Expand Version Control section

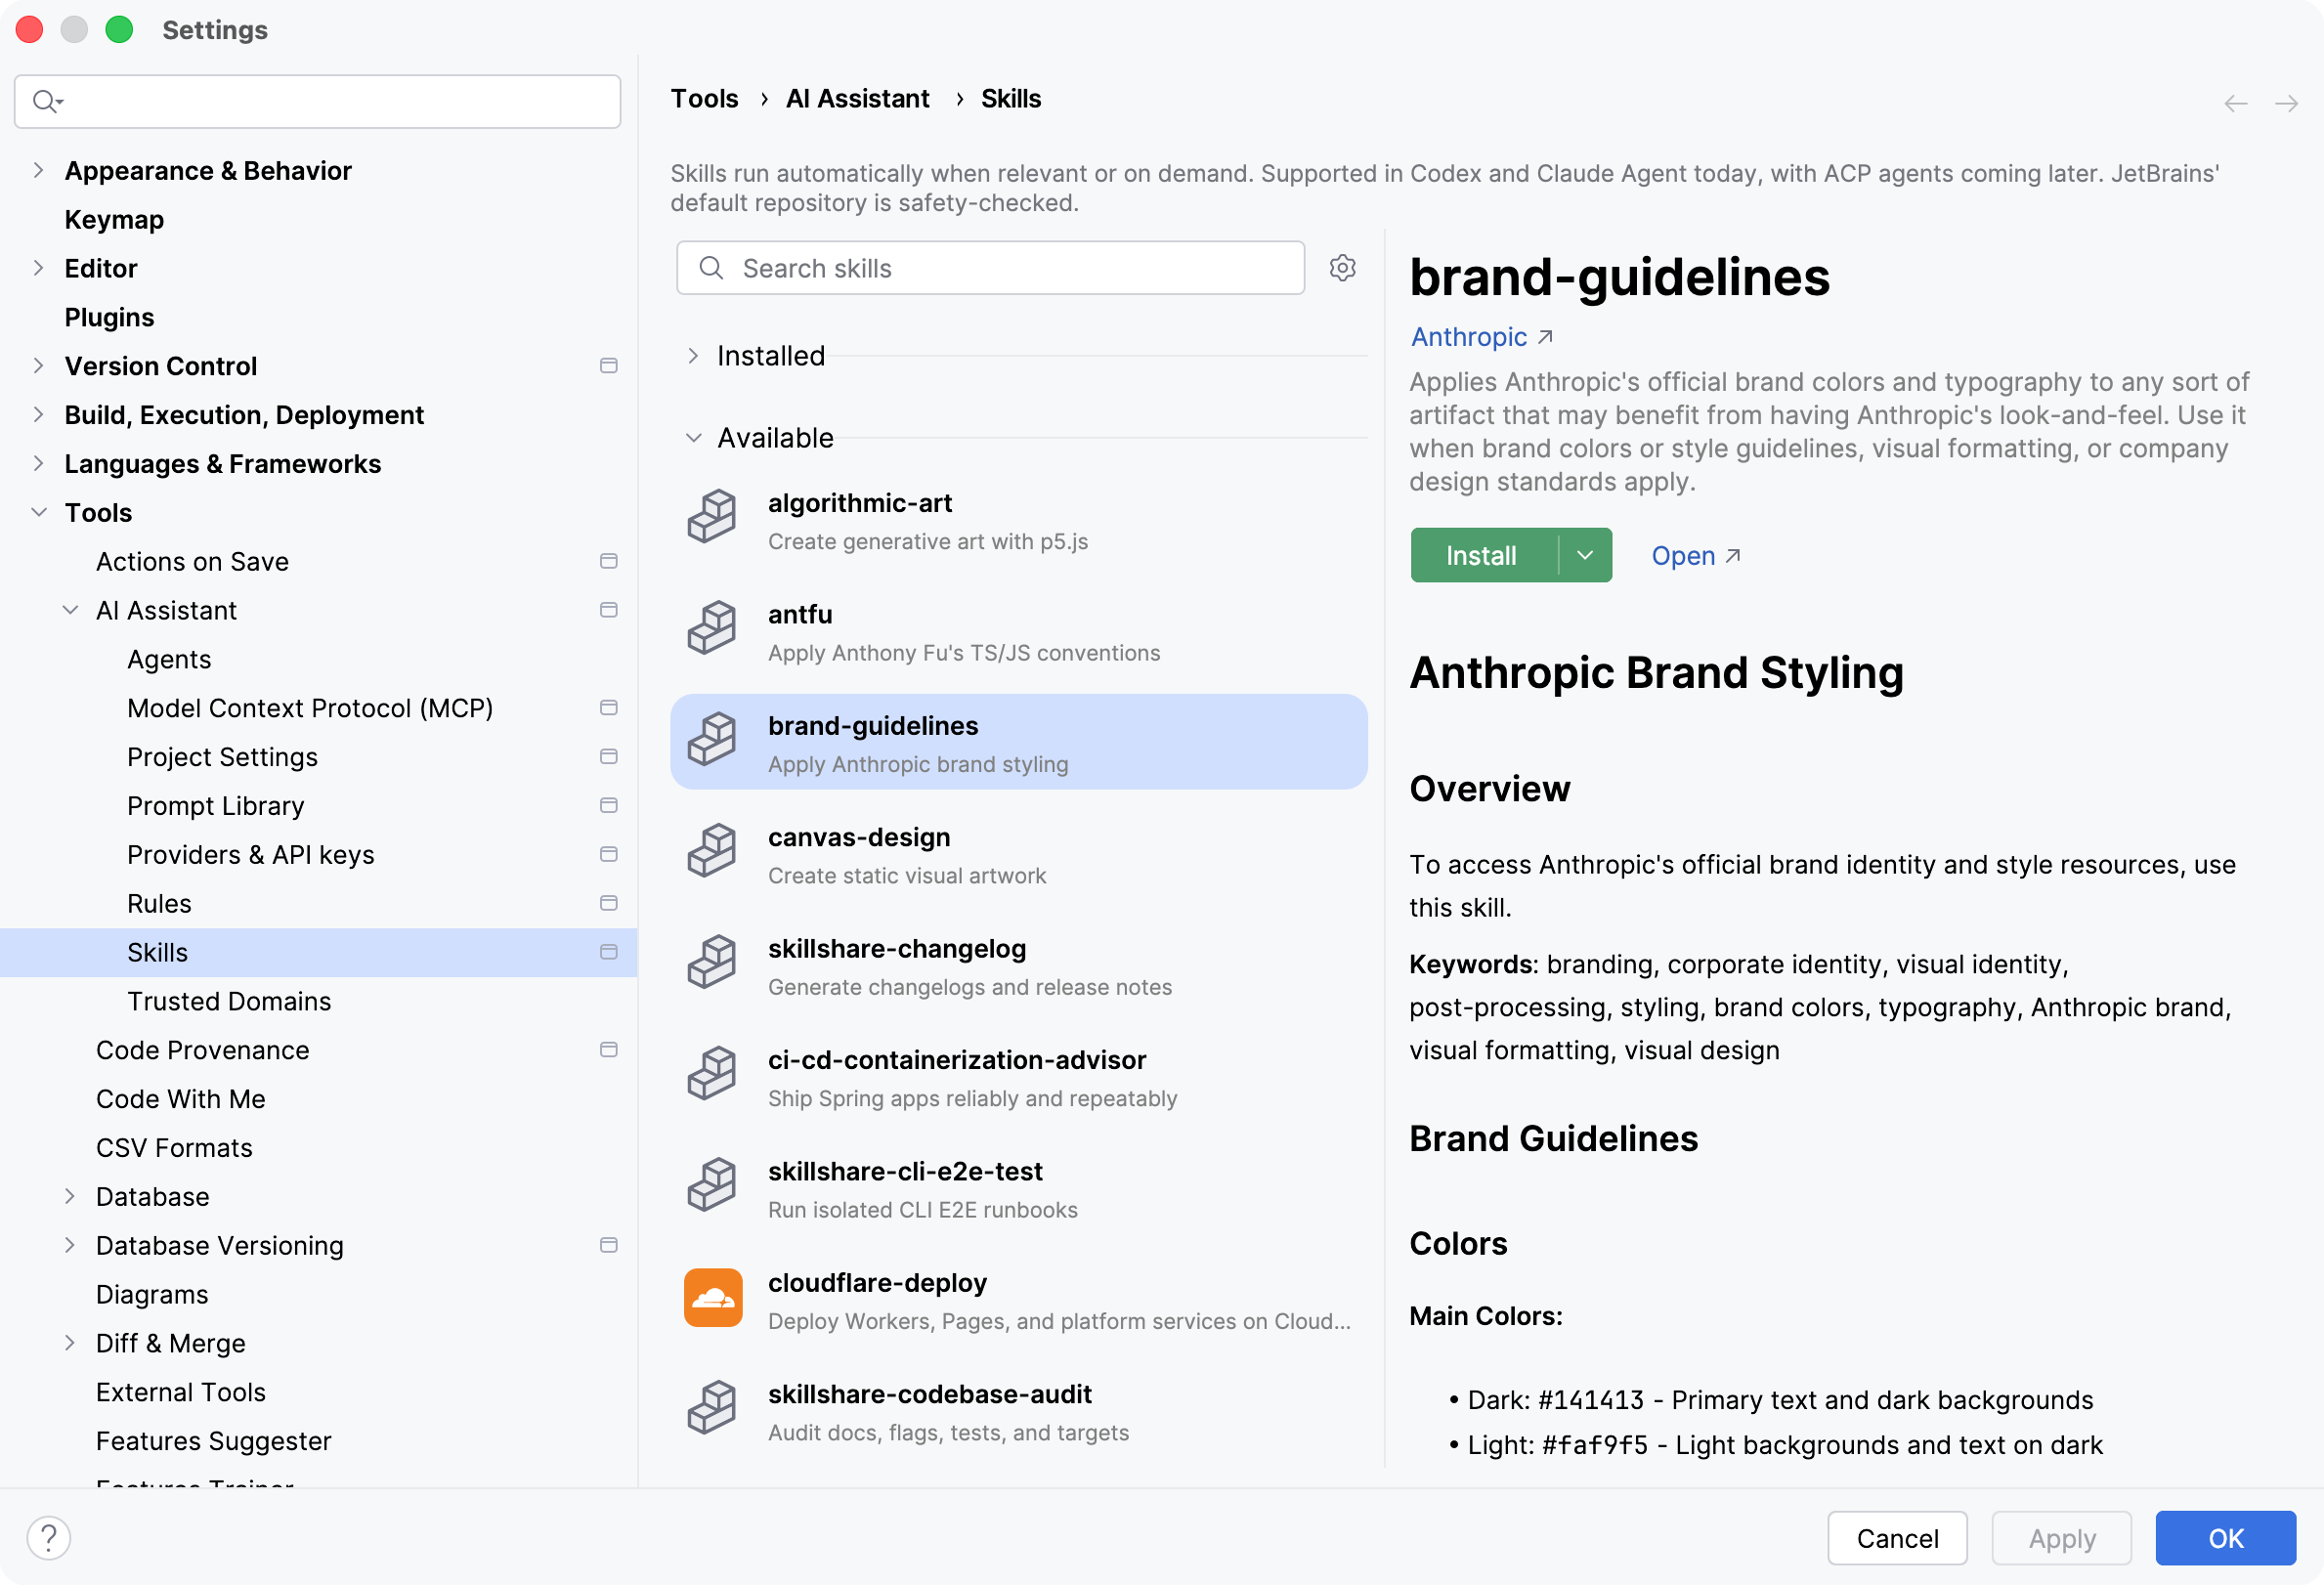click(38, 366)
